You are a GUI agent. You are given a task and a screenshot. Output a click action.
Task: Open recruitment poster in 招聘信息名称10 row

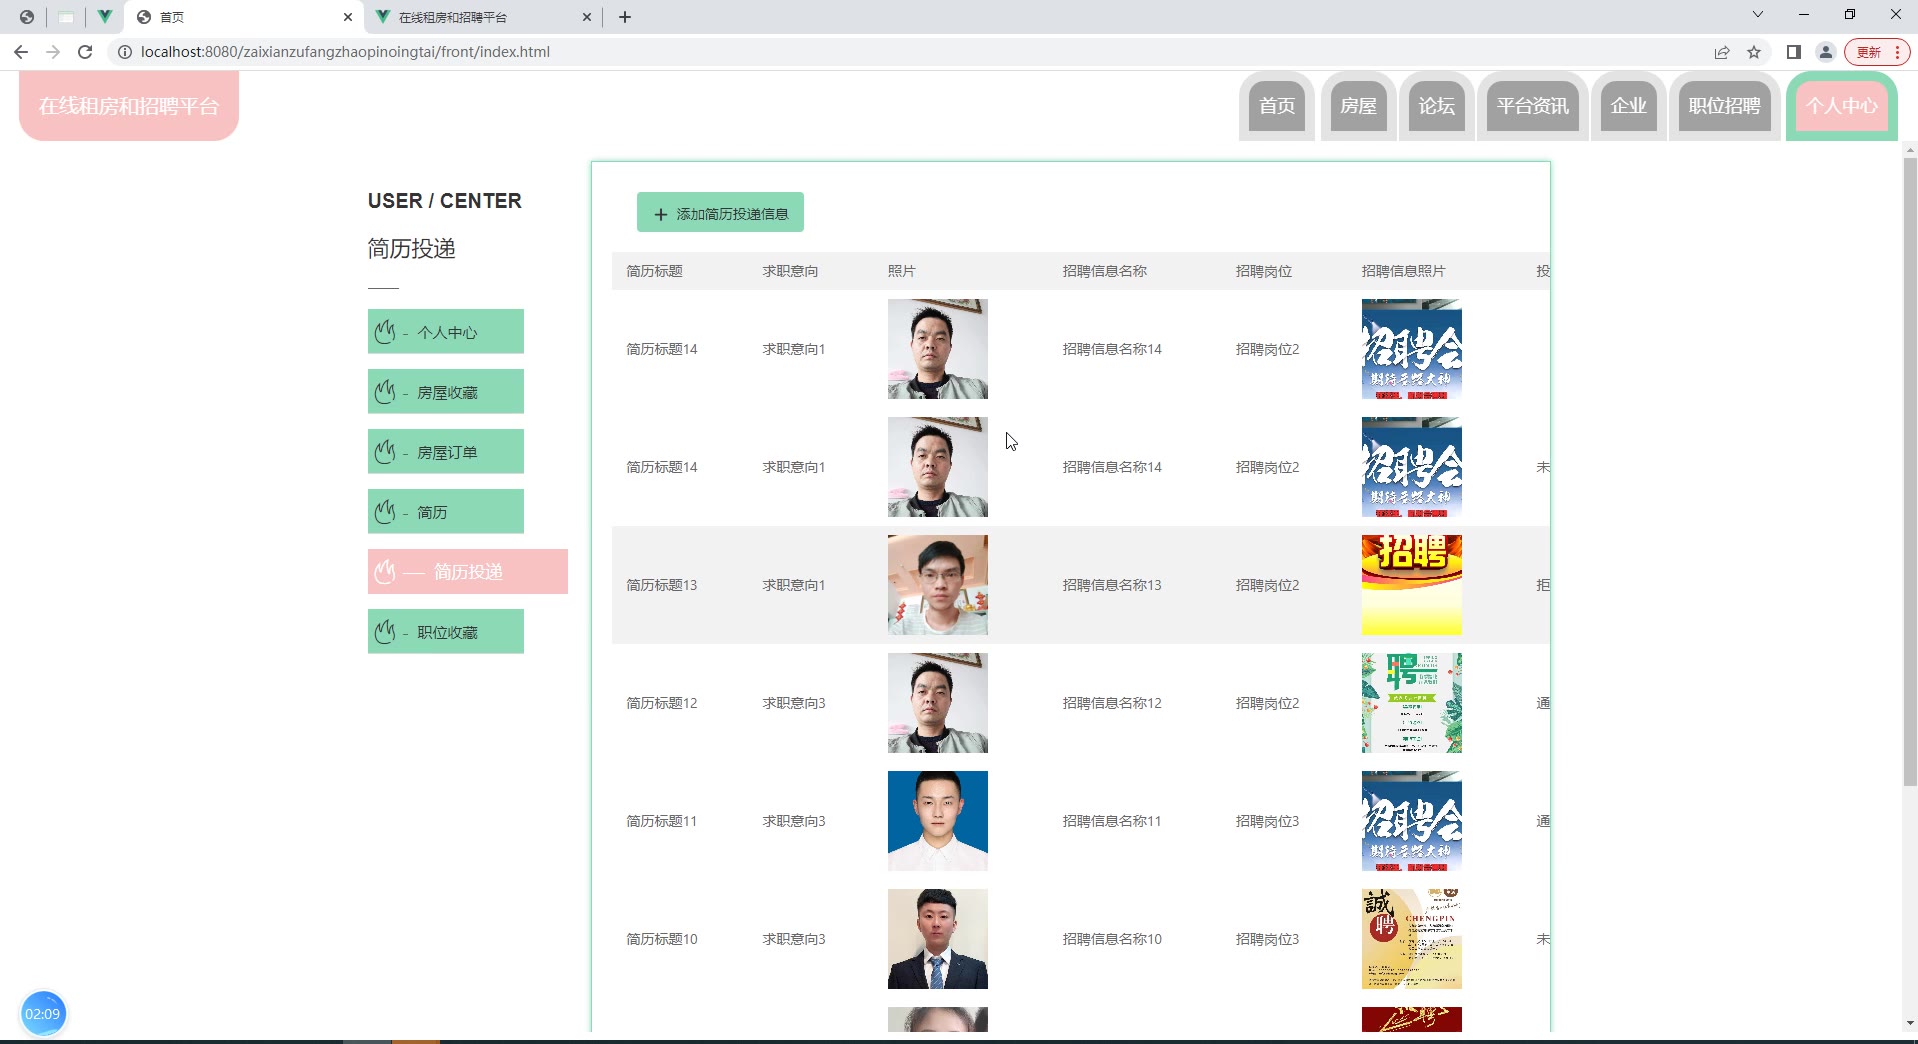[x=1412, y=939]
